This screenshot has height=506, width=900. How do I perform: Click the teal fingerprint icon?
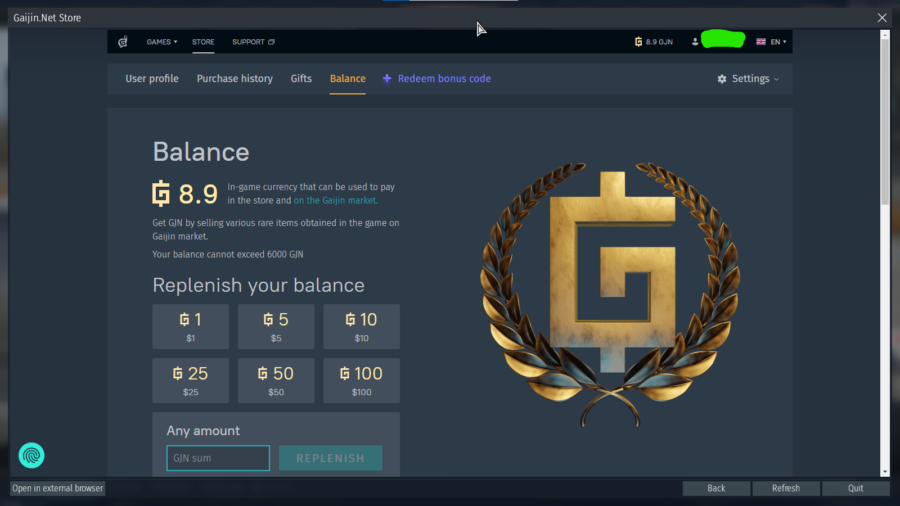point(32,456)
